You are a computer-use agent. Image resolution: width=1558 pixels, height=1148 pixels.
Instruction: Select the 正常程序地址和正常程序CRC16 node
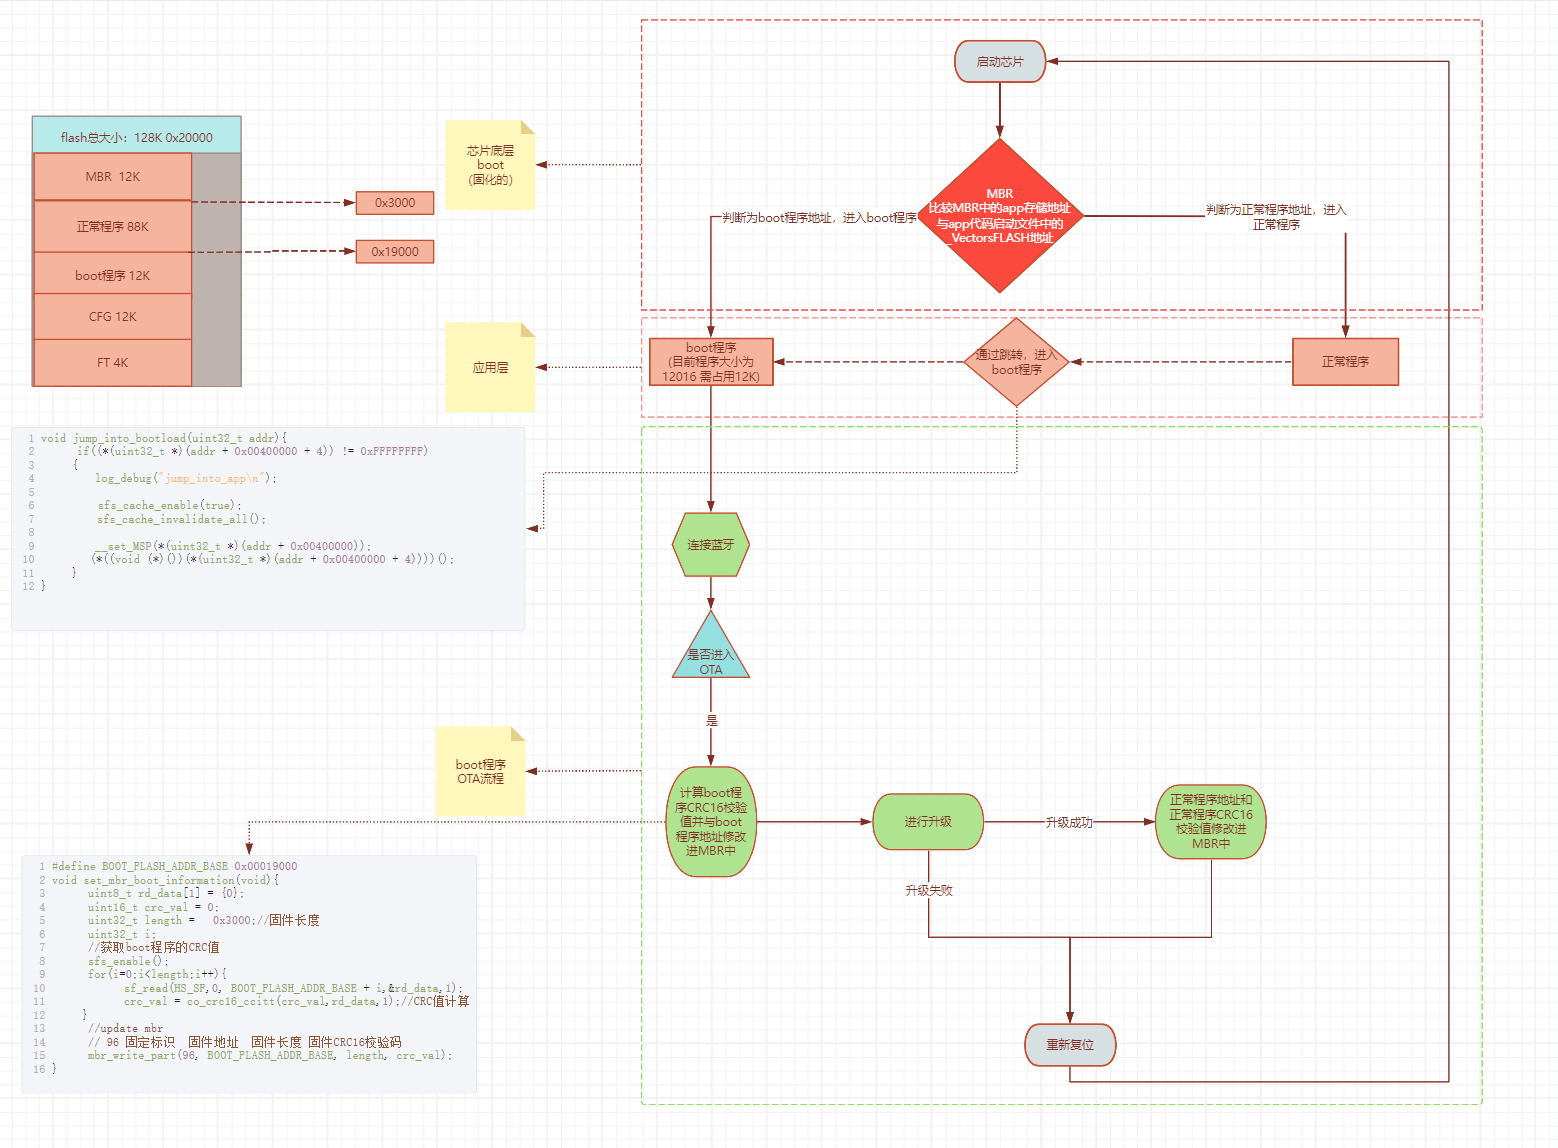pyautogui.click(x=1211, y=822)
